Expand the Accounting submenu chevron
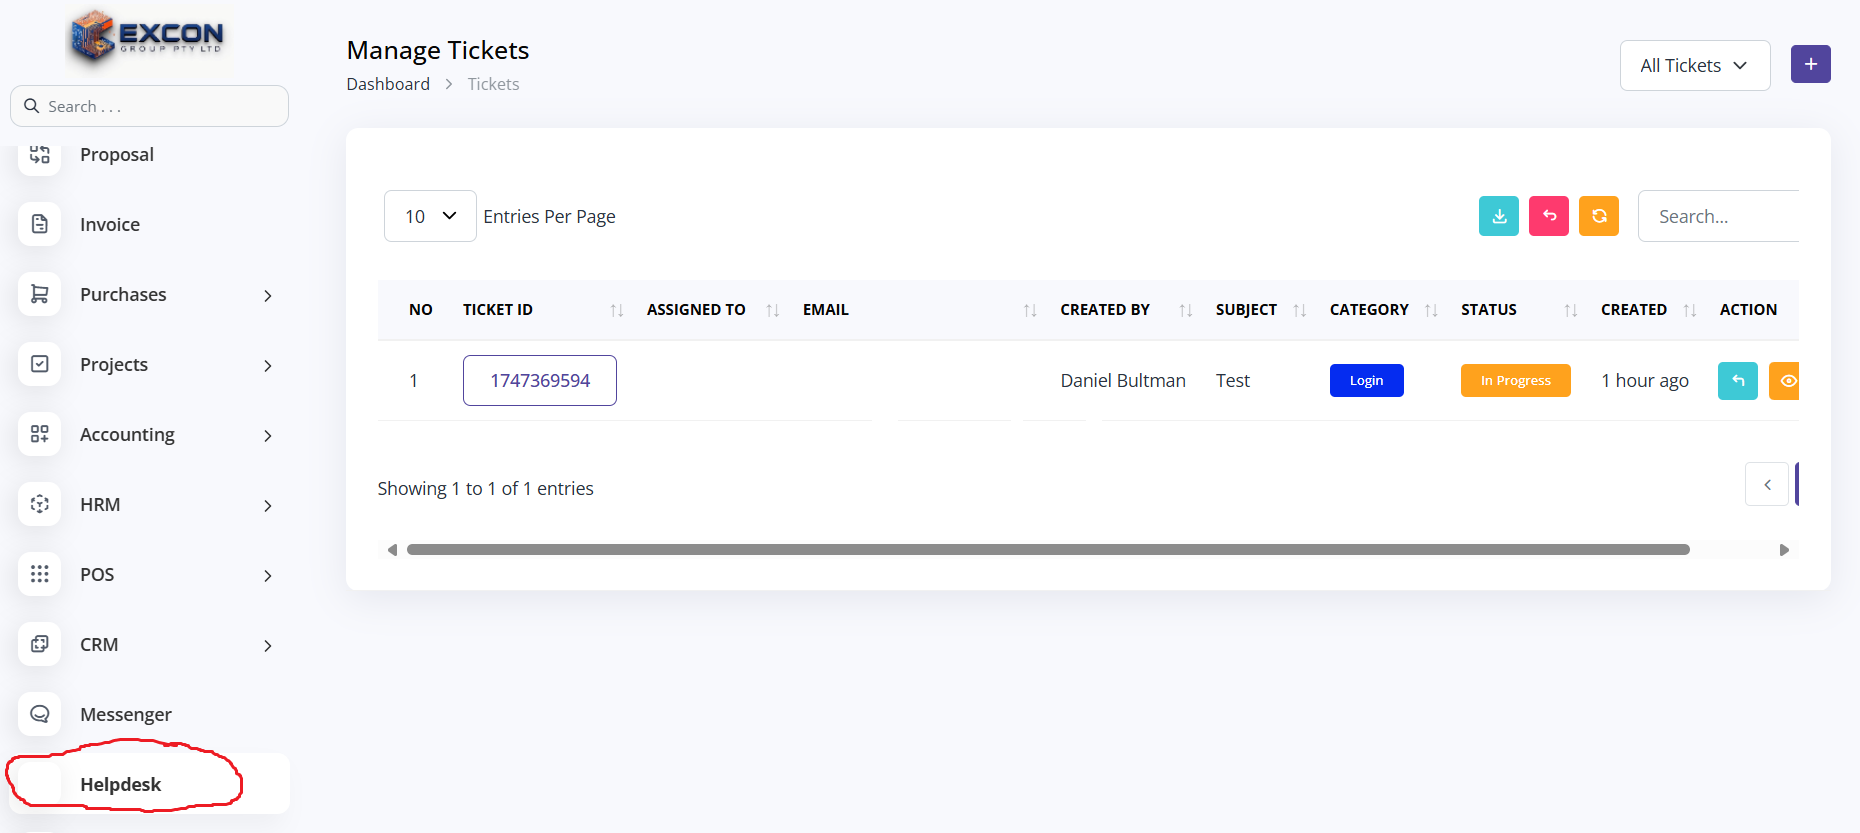1860x833 pixels. (x=267, y=435)
